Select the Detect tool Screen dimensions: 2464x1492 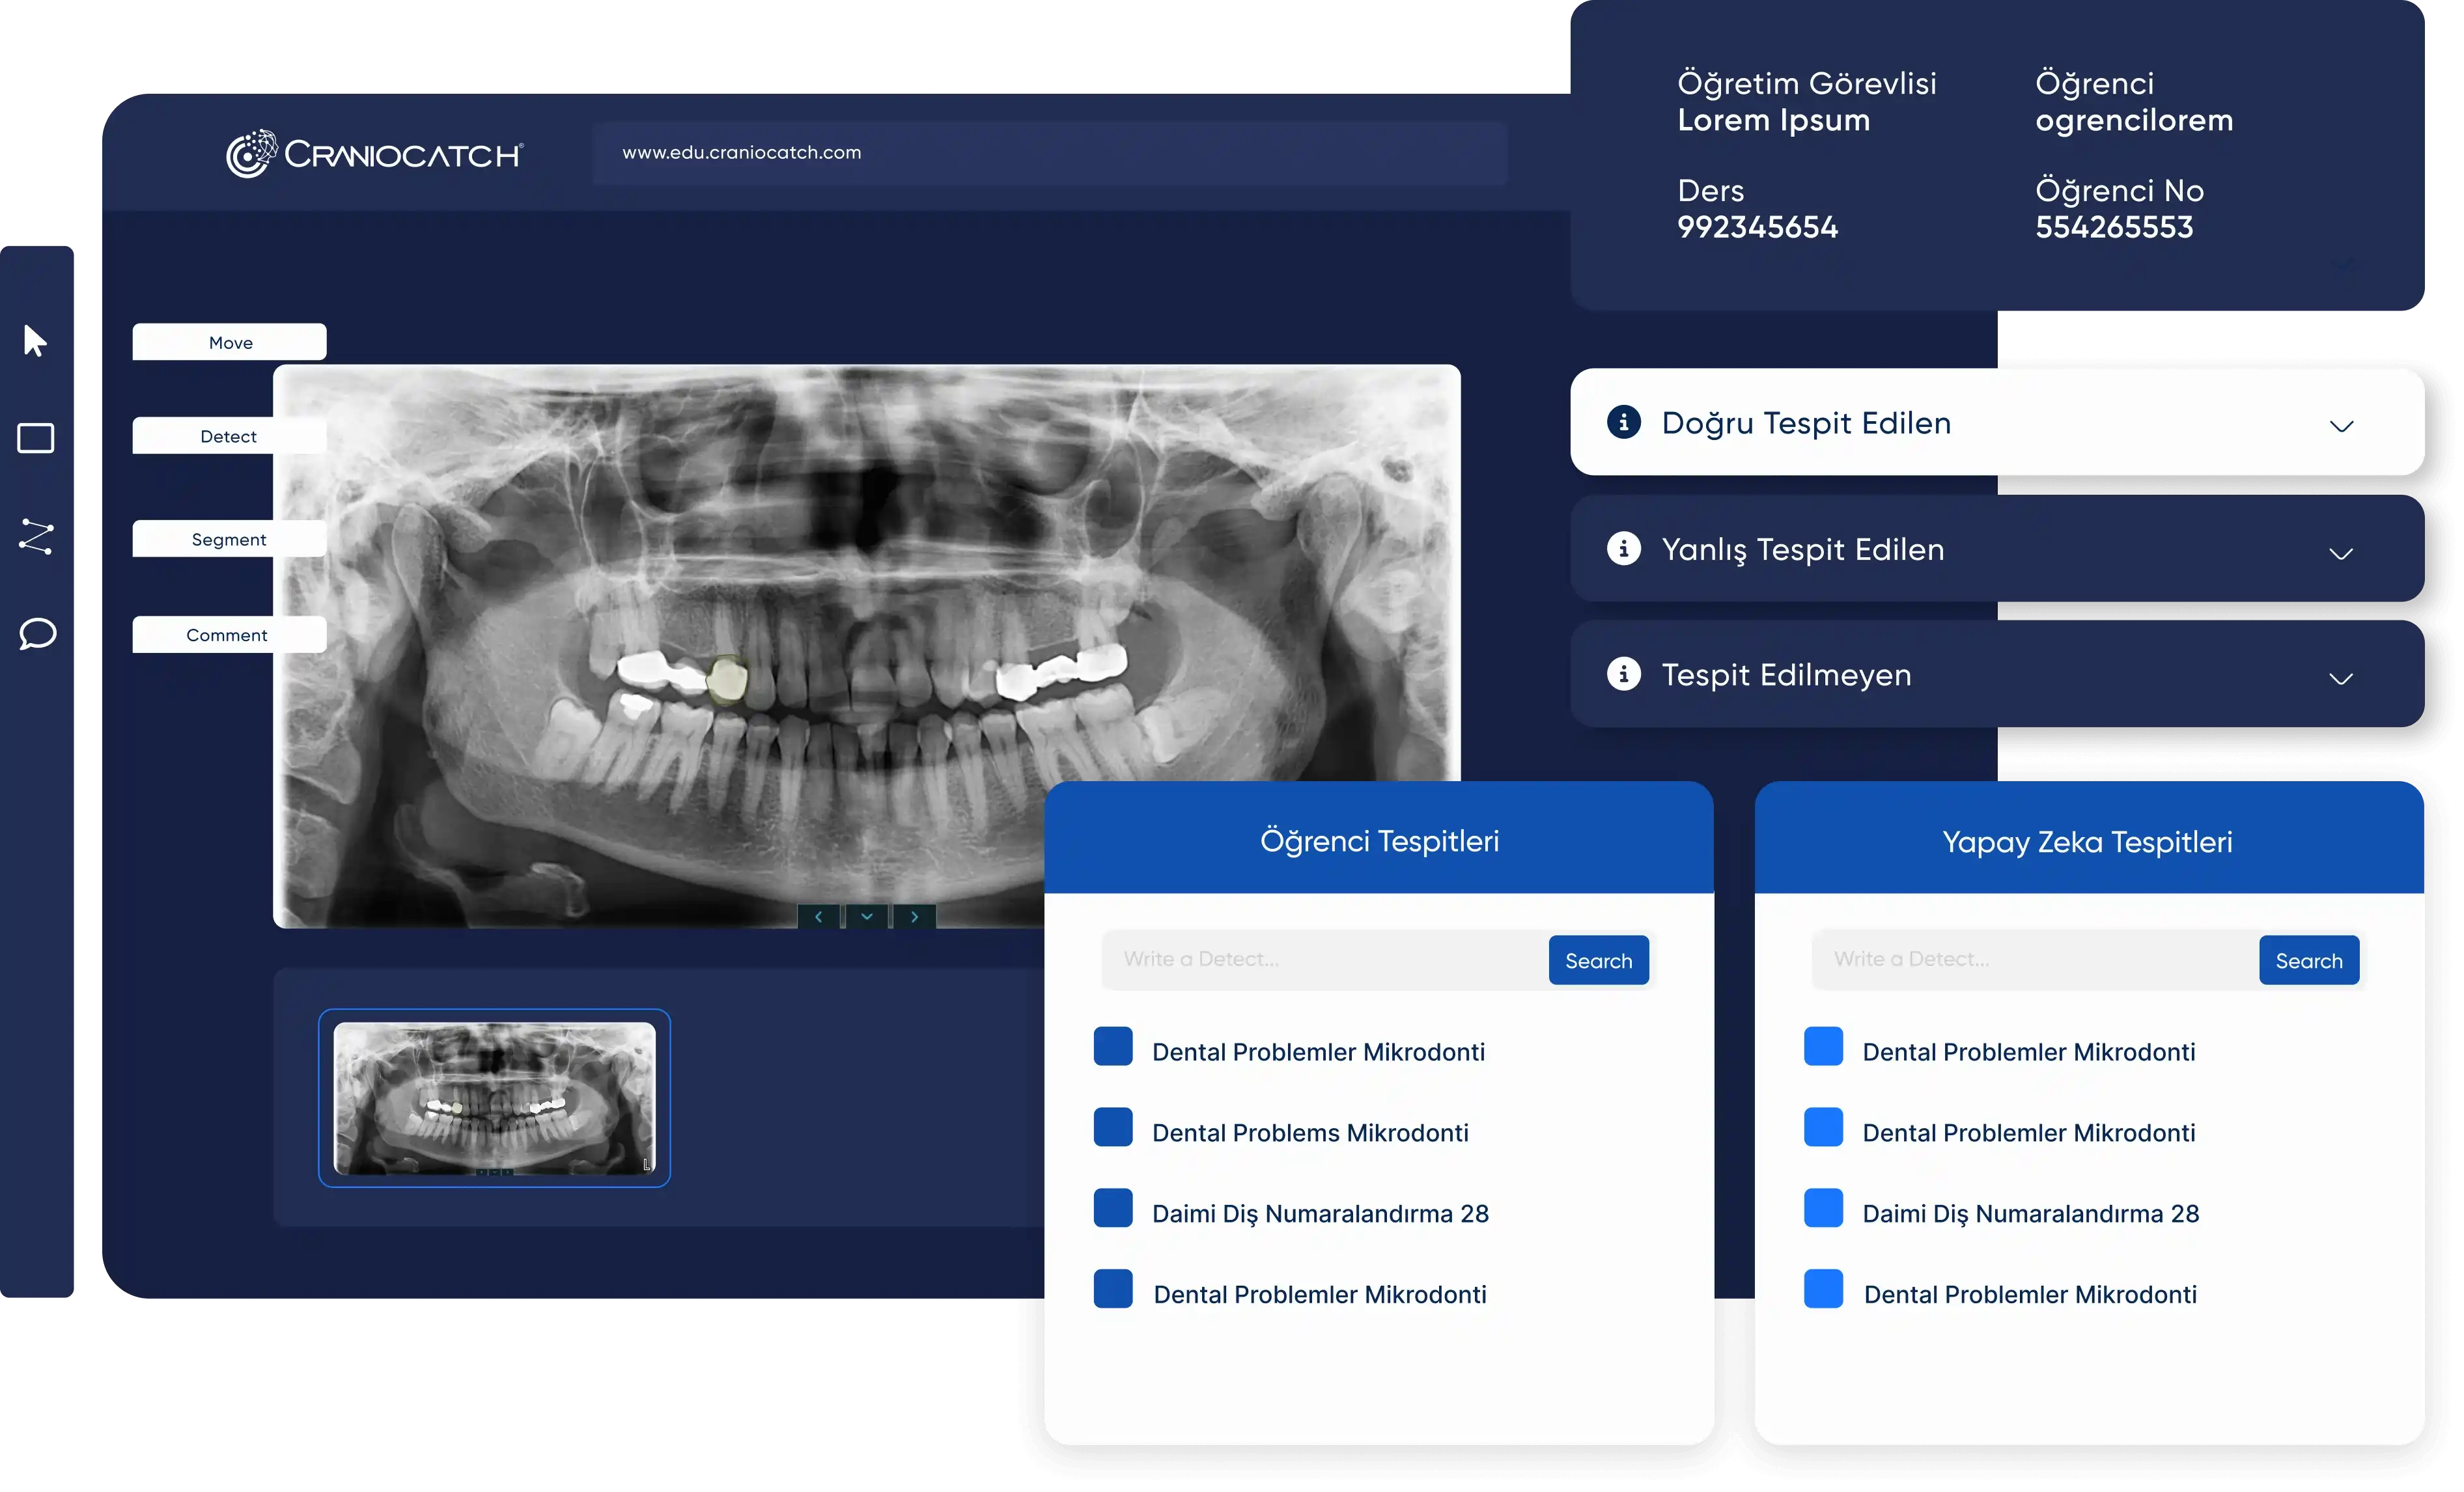227,435
